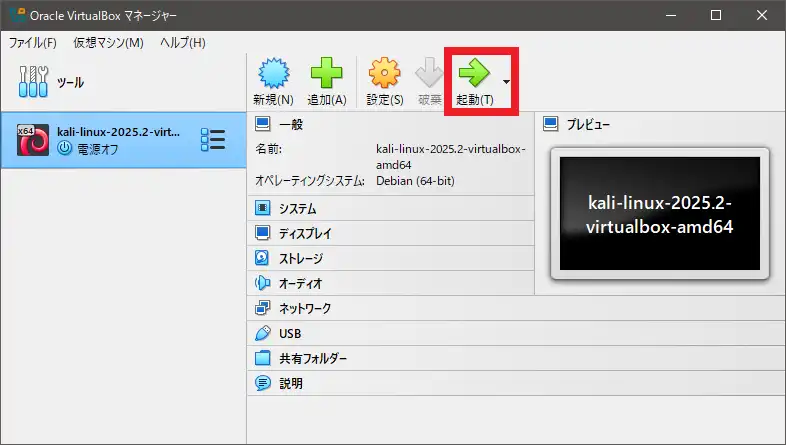
Task: Open the ファイル(F) menu
Action: tap(33, 43)
